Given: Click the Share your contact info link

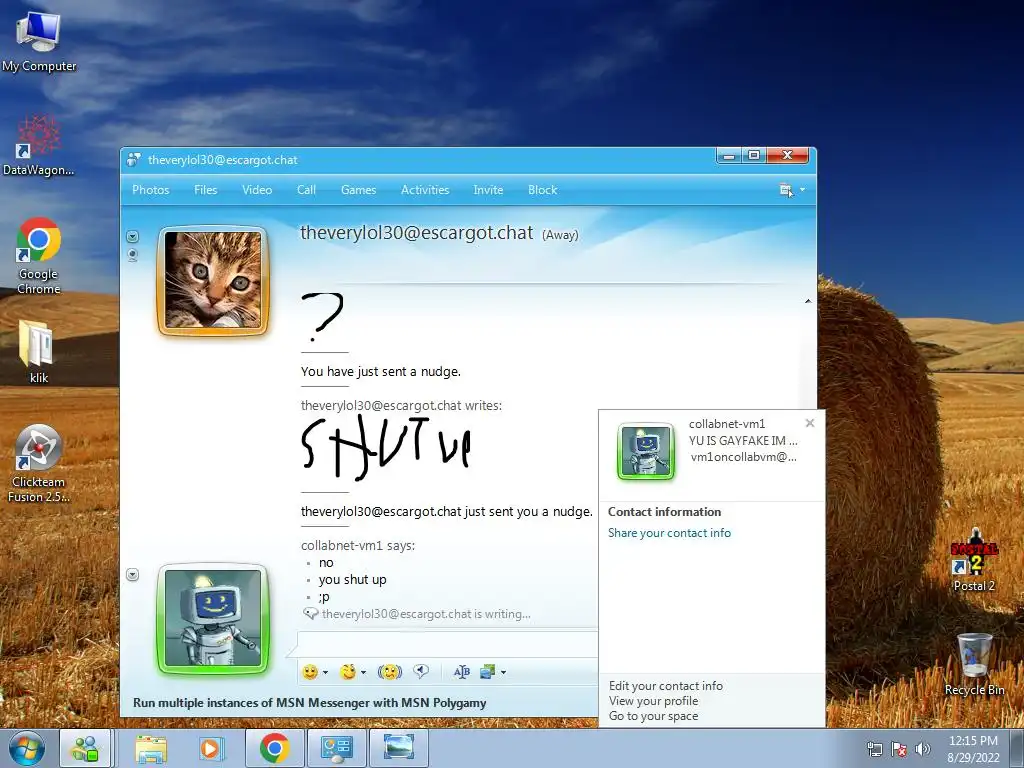Looking at the screenshot, I should tap(669, 533).
